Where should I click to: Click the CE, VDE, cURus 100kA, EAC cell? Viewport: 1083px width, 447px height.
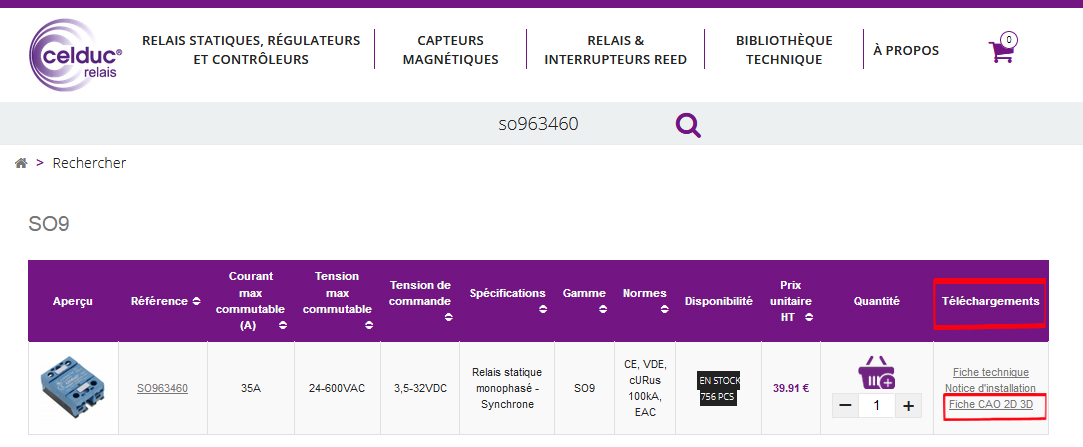point(644,388)
